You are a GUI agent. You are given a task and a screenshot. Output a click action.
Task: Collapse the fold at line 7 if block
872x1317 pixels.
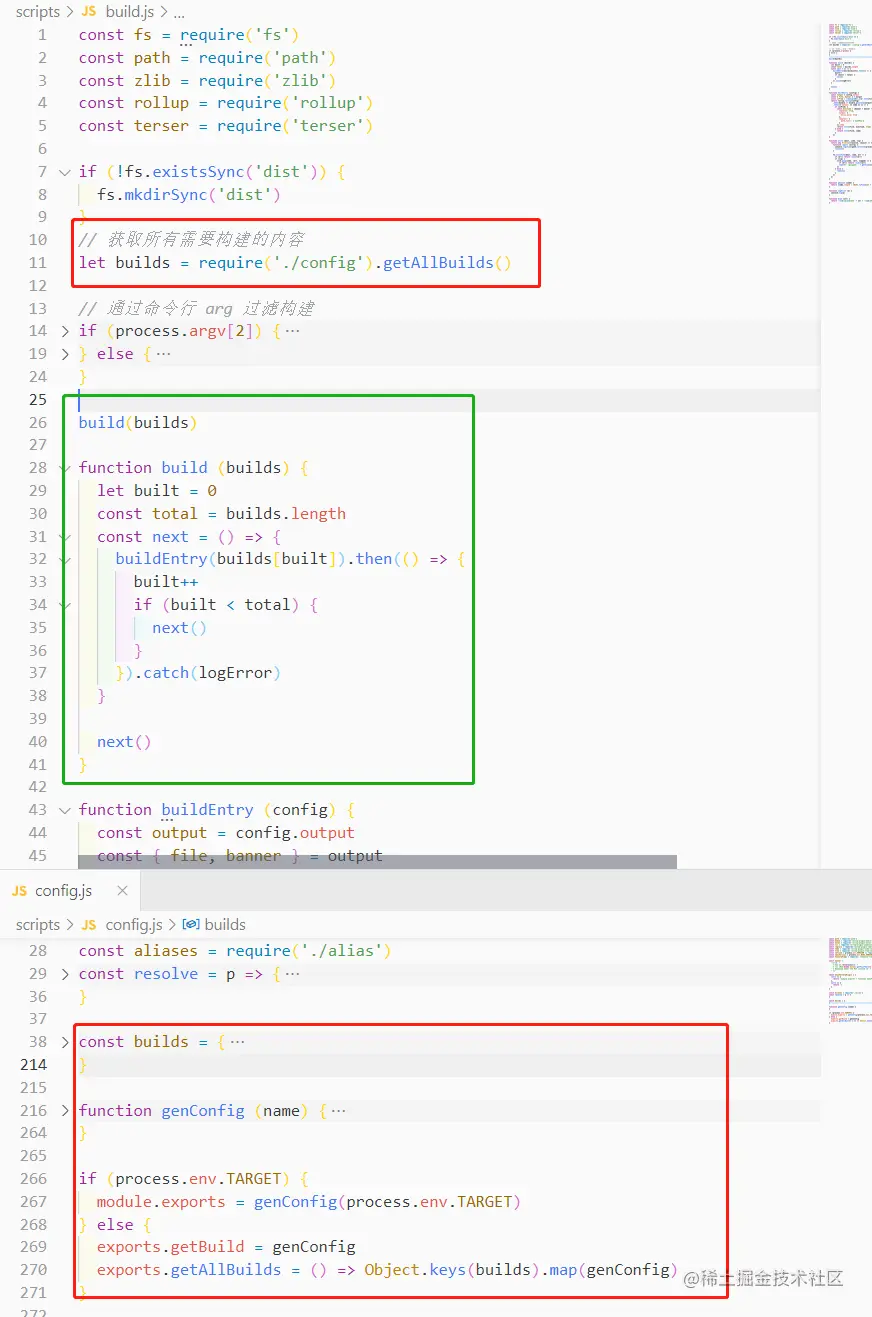[65, 172]
